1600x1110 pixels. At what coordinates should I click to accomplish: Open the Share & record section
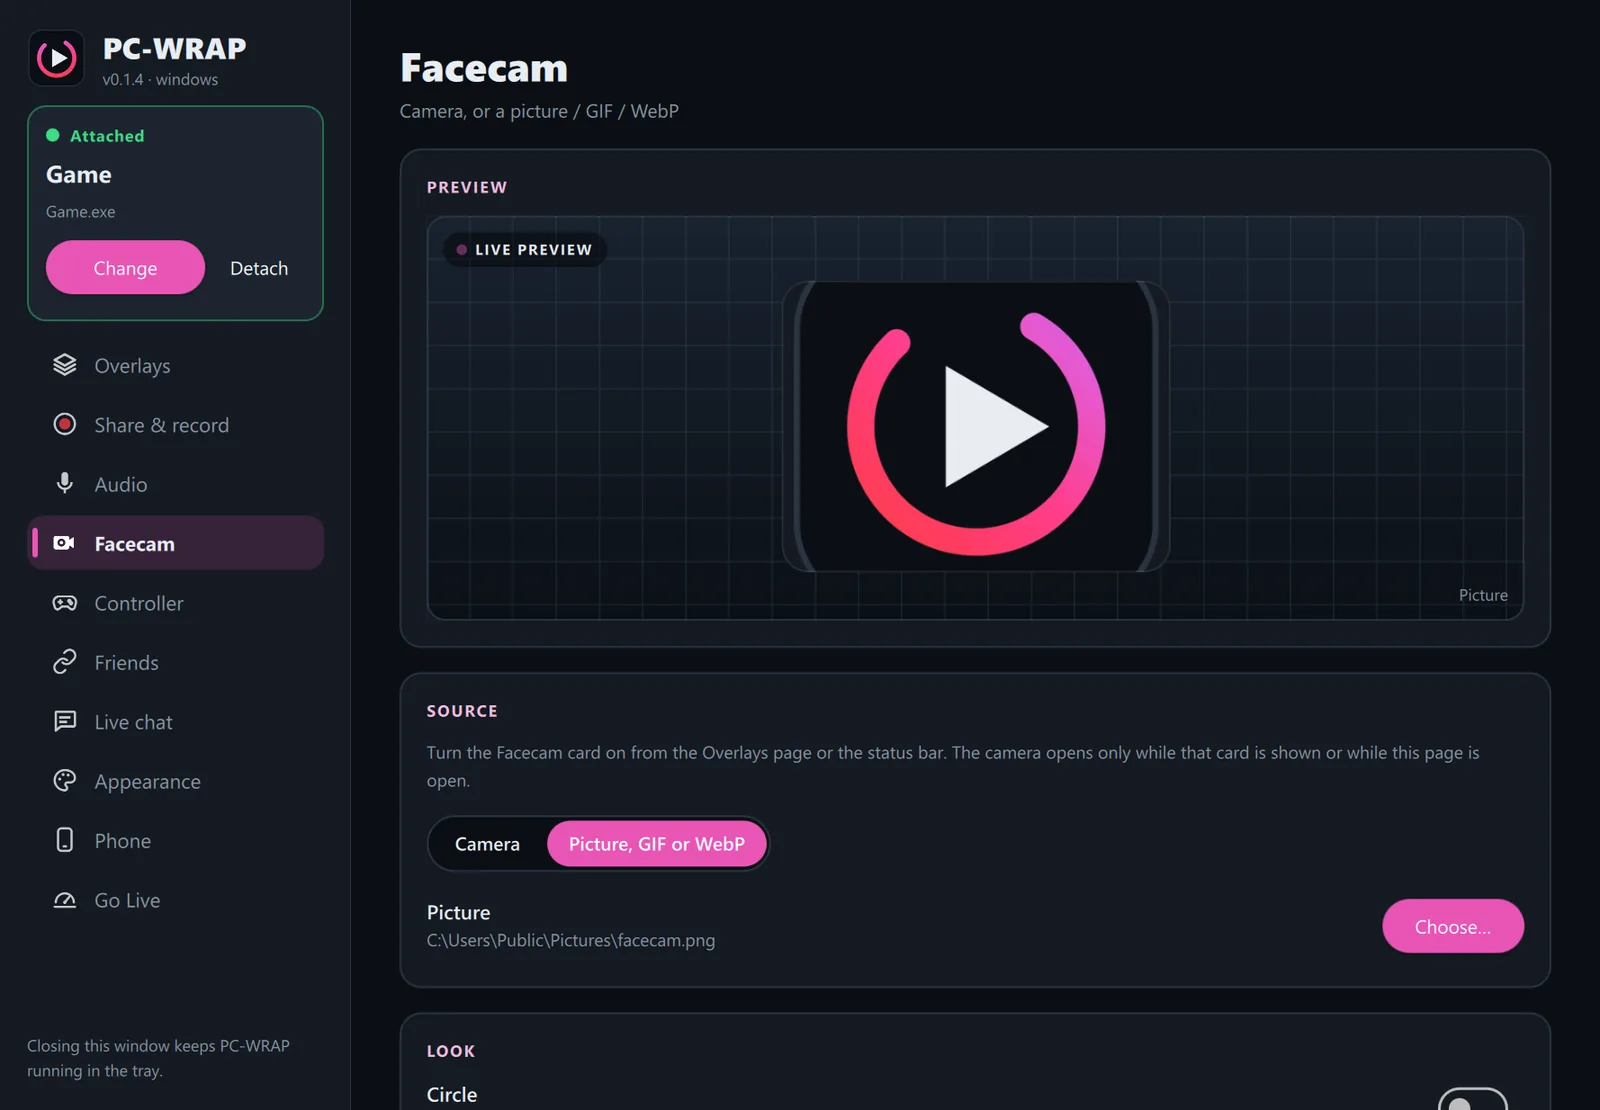click(x=175, y=425)
